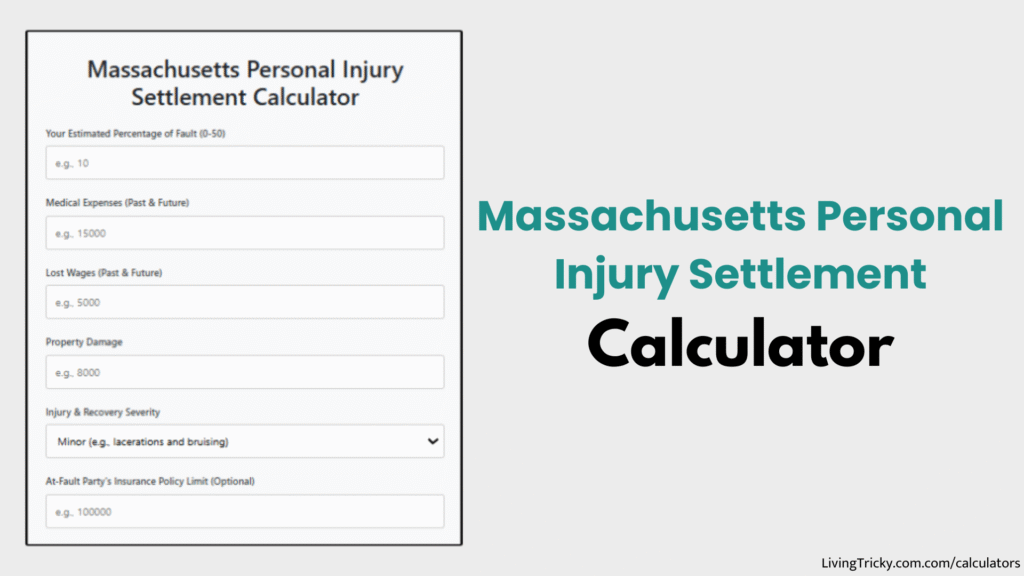1024x576 pixels.
Task: Click the calculator title heading
Action: [244, 83]
